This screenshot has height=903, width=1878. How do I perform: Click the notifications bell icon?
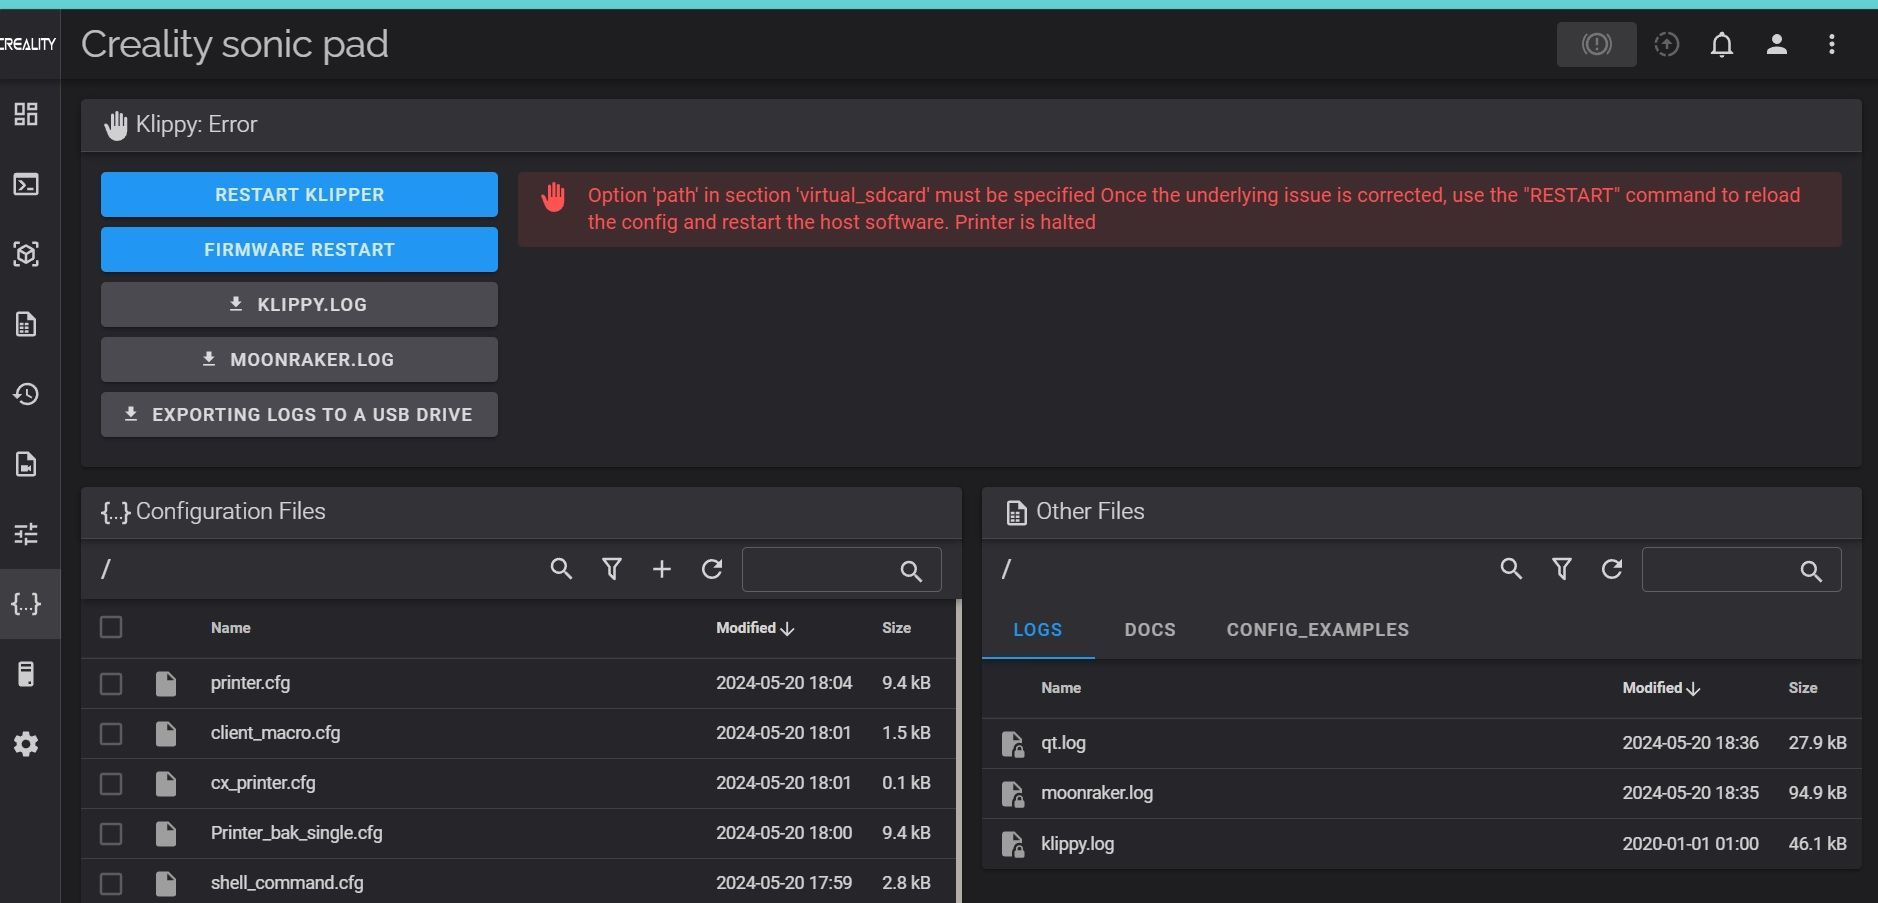tap(1722, 44)
